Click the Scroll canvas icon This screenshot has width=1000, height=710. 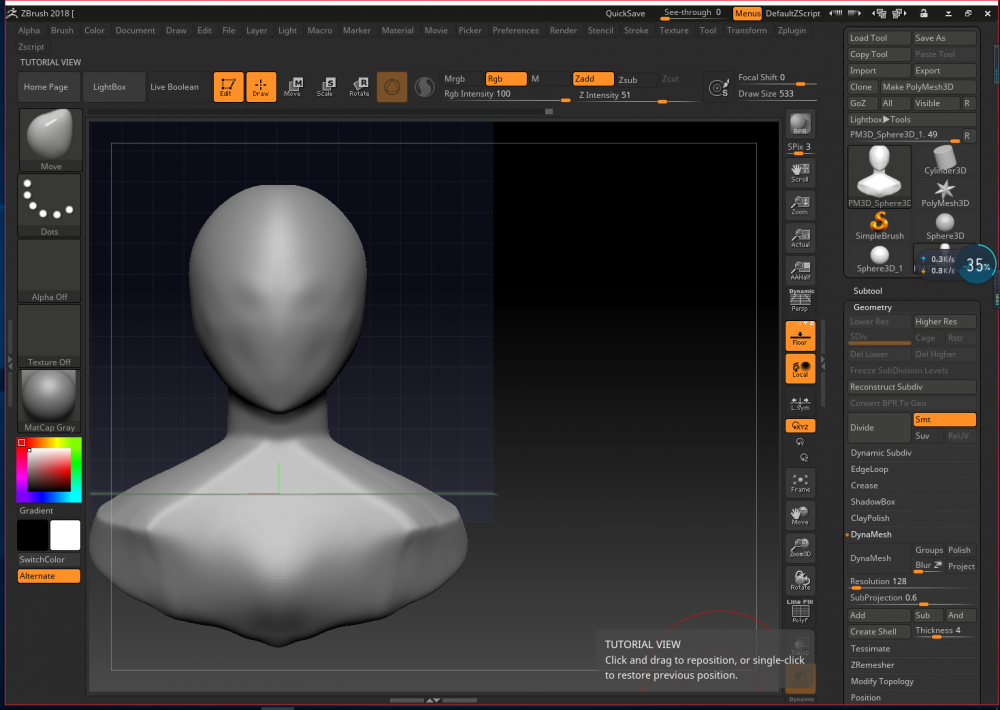pos(800,172)
